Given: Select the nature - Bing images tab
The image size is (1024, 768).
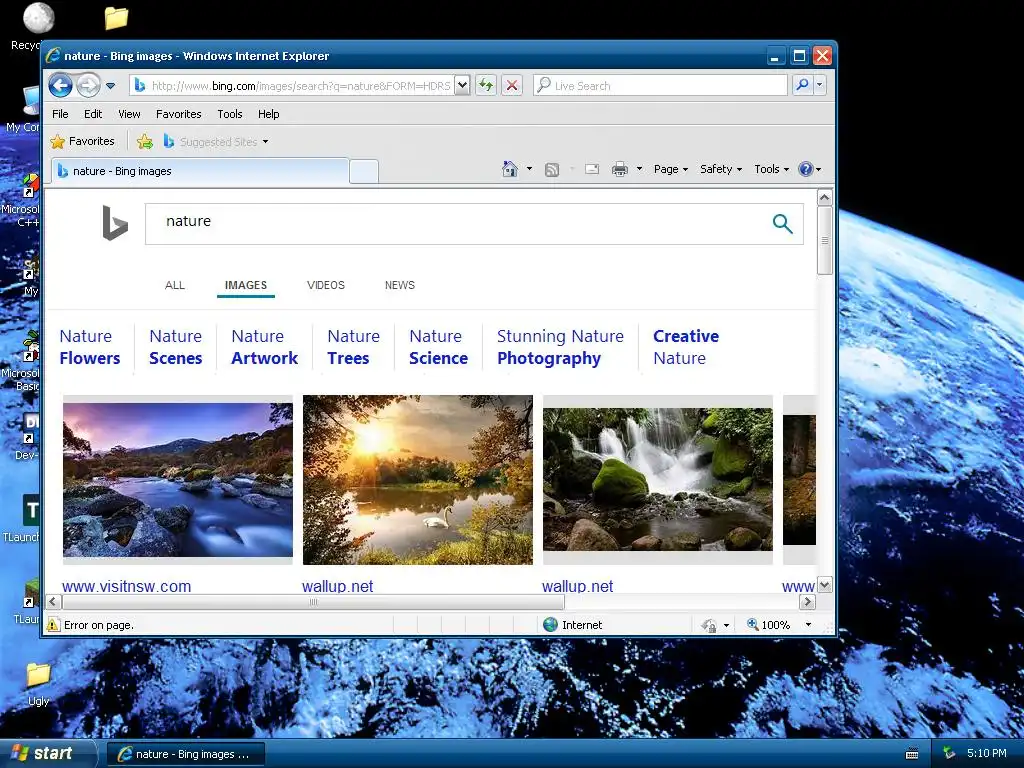Looking at the screenshot, I should [200, 171].
